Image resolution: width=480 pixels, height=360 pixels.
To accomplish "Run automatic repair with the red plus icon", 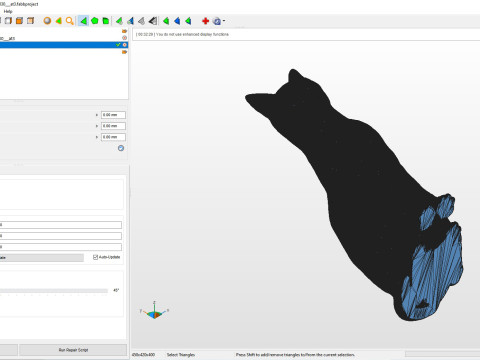I will pyautogui.click(x=205, y=21).
